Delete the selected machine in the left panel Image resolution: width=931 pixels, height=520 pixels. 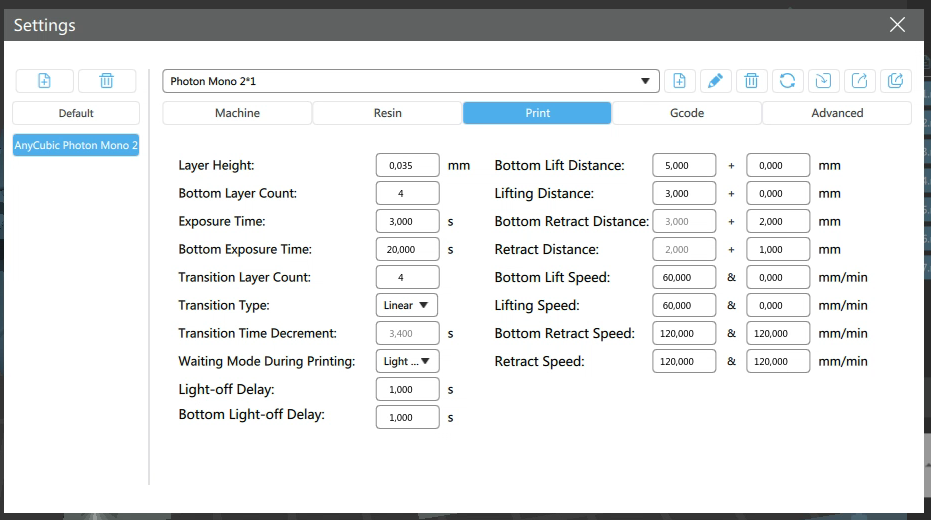point(107,81)
